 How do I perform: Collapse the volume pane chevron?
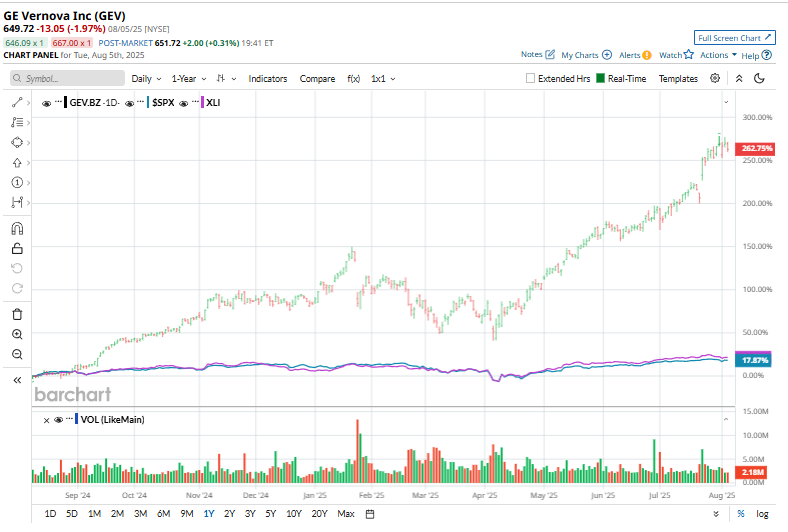pyautogui.click(x=726, y=419)
